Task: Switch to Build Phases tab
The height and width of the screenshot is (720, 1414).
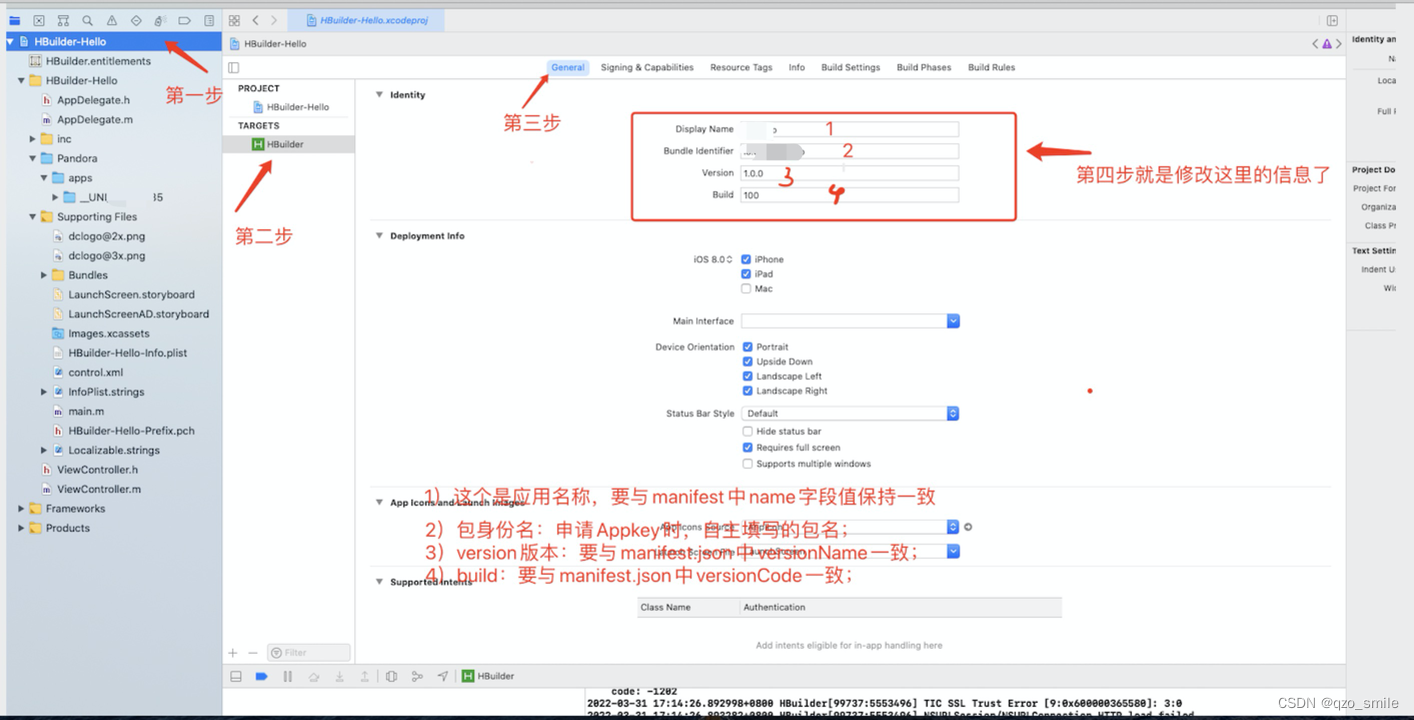Action: pyautogui.click(x=924, y=68)
